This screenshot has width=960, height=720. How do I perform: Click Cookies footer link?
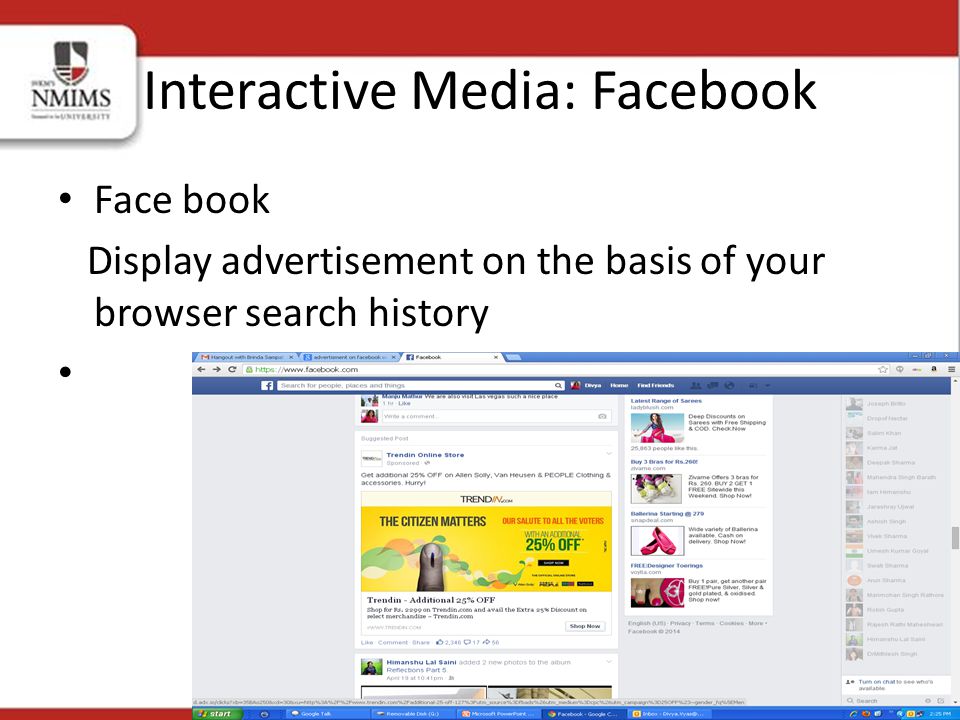(x=732, y=623)
